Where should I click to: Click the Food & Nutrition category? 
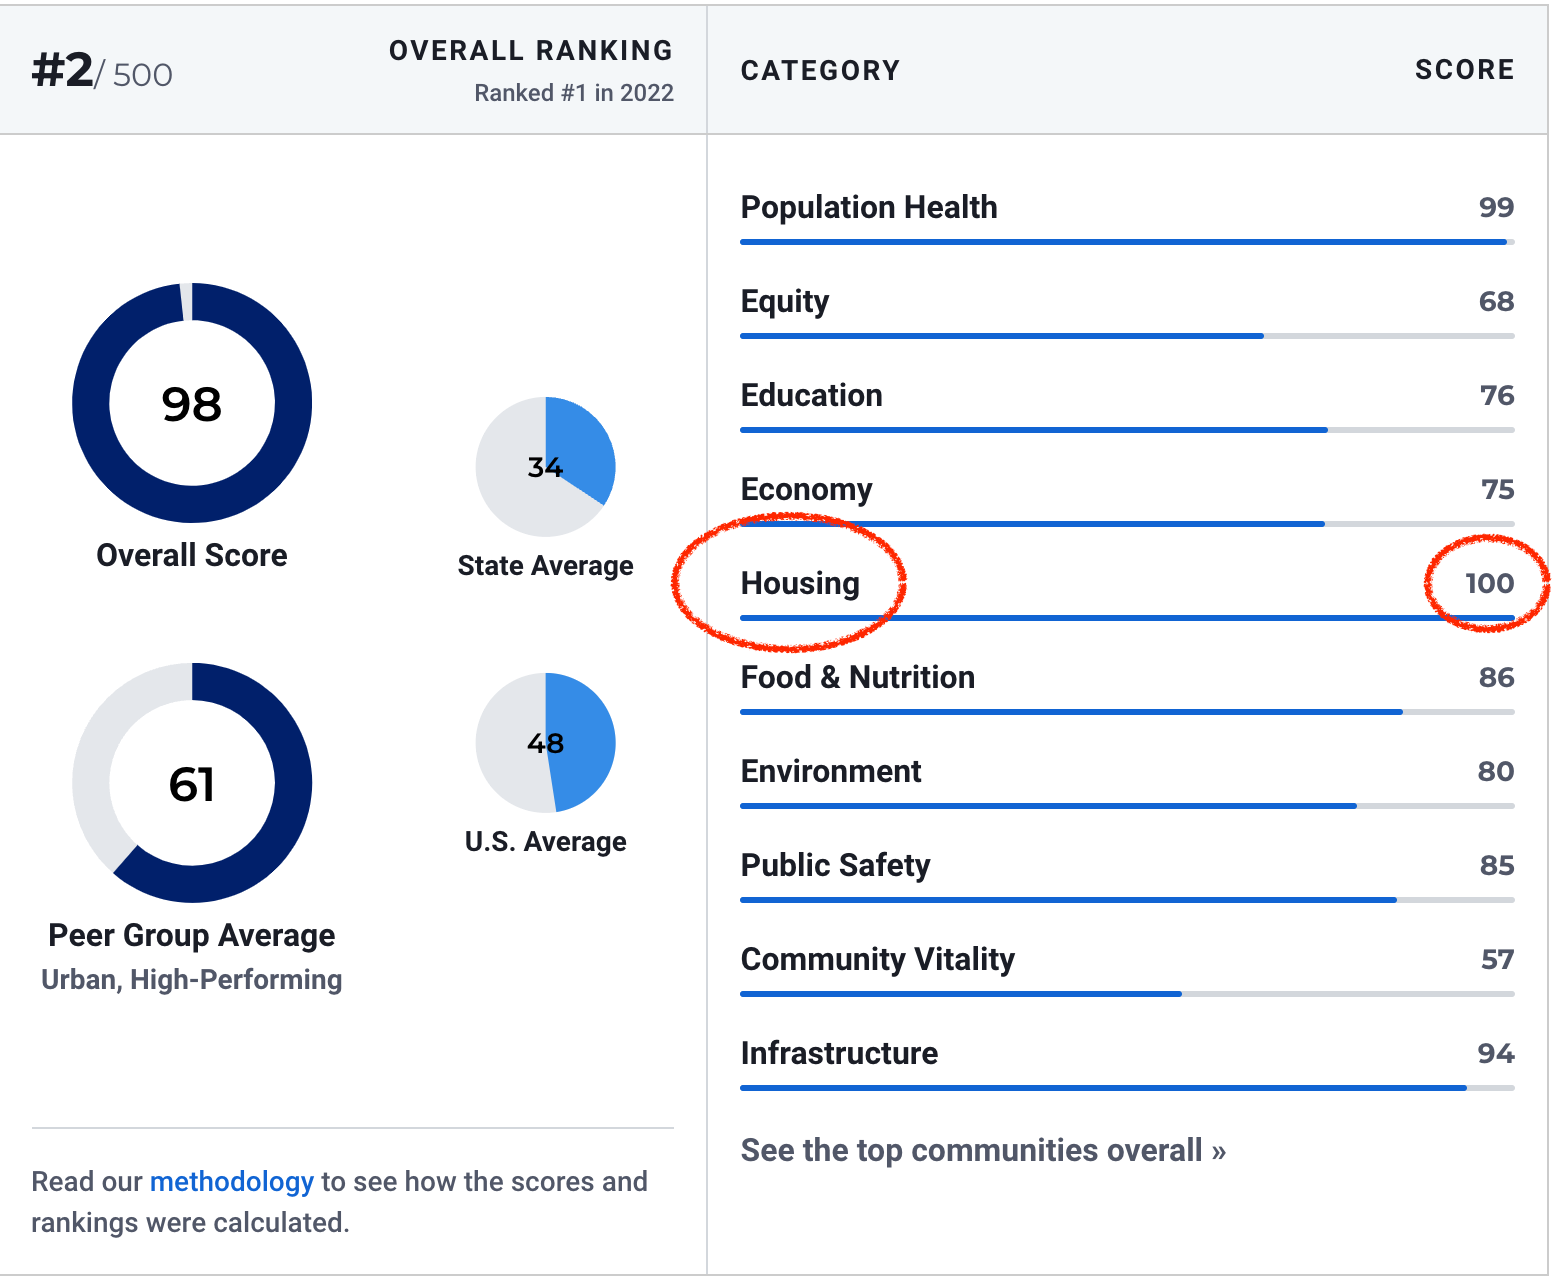[857, 677]
